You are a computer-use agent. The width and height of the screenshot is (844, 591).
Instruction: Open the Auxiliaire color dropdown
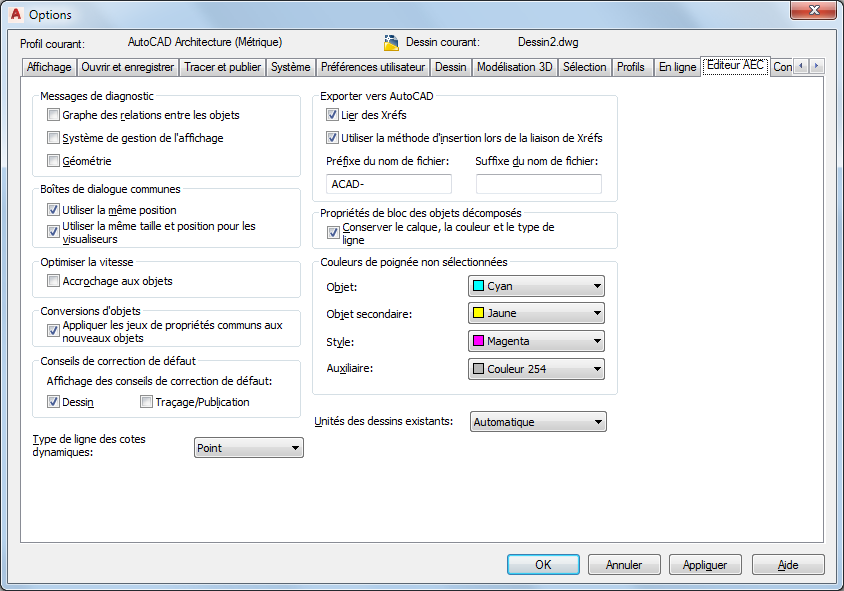pos(536,369)
